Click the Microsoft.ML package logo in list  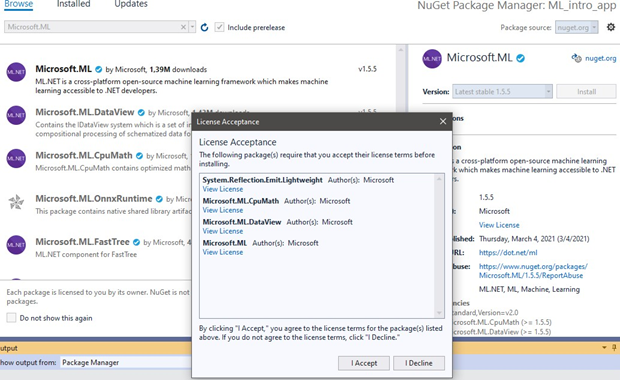click(x=16, y=72)
